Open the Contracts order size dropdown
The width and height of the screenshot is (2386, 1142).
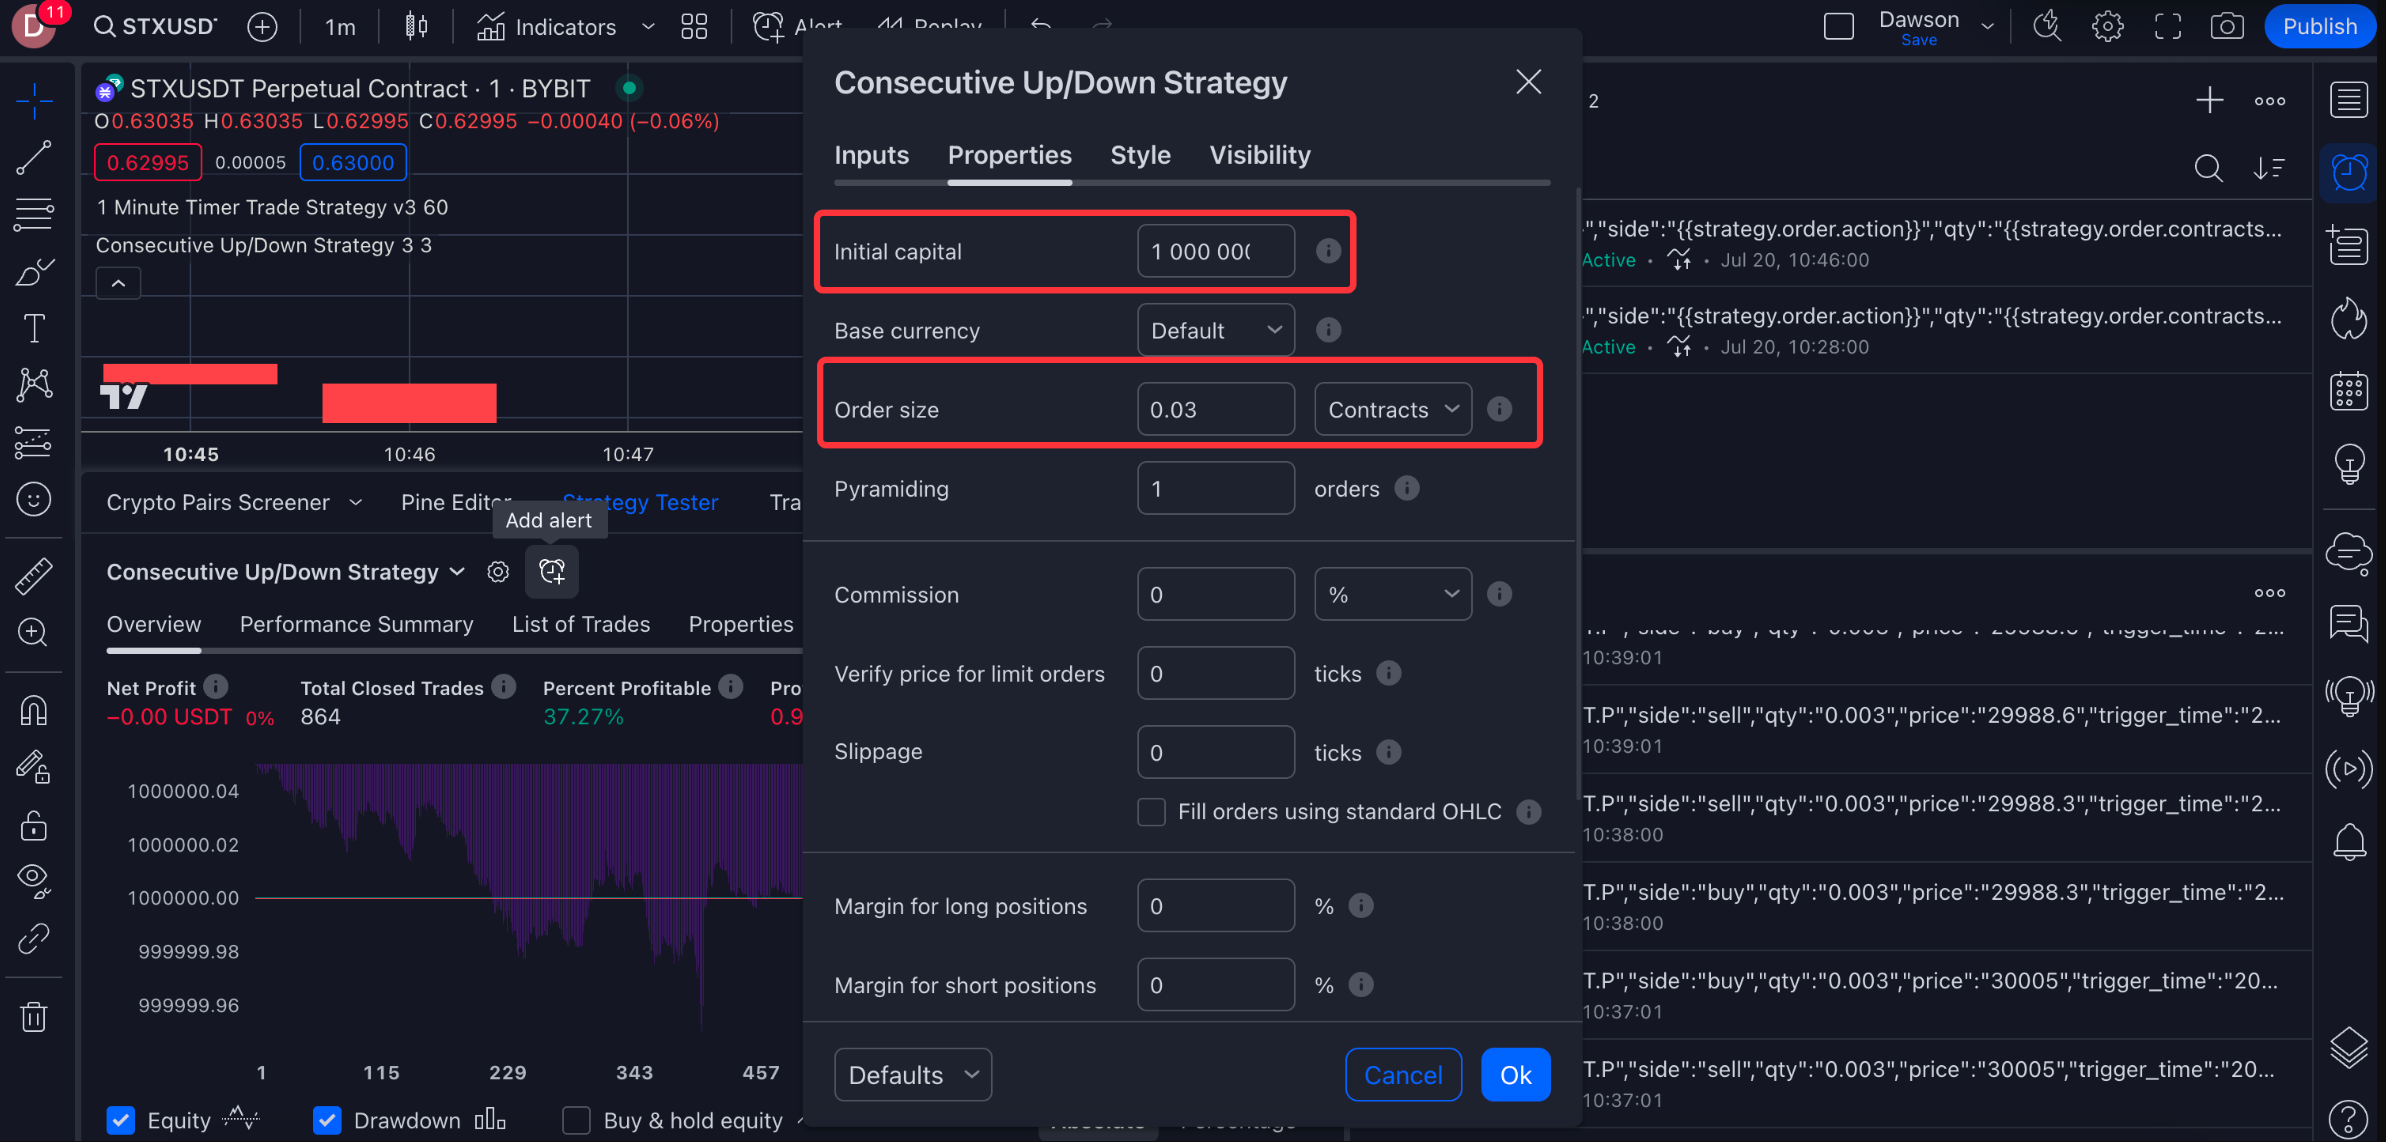click(1392, 409)
